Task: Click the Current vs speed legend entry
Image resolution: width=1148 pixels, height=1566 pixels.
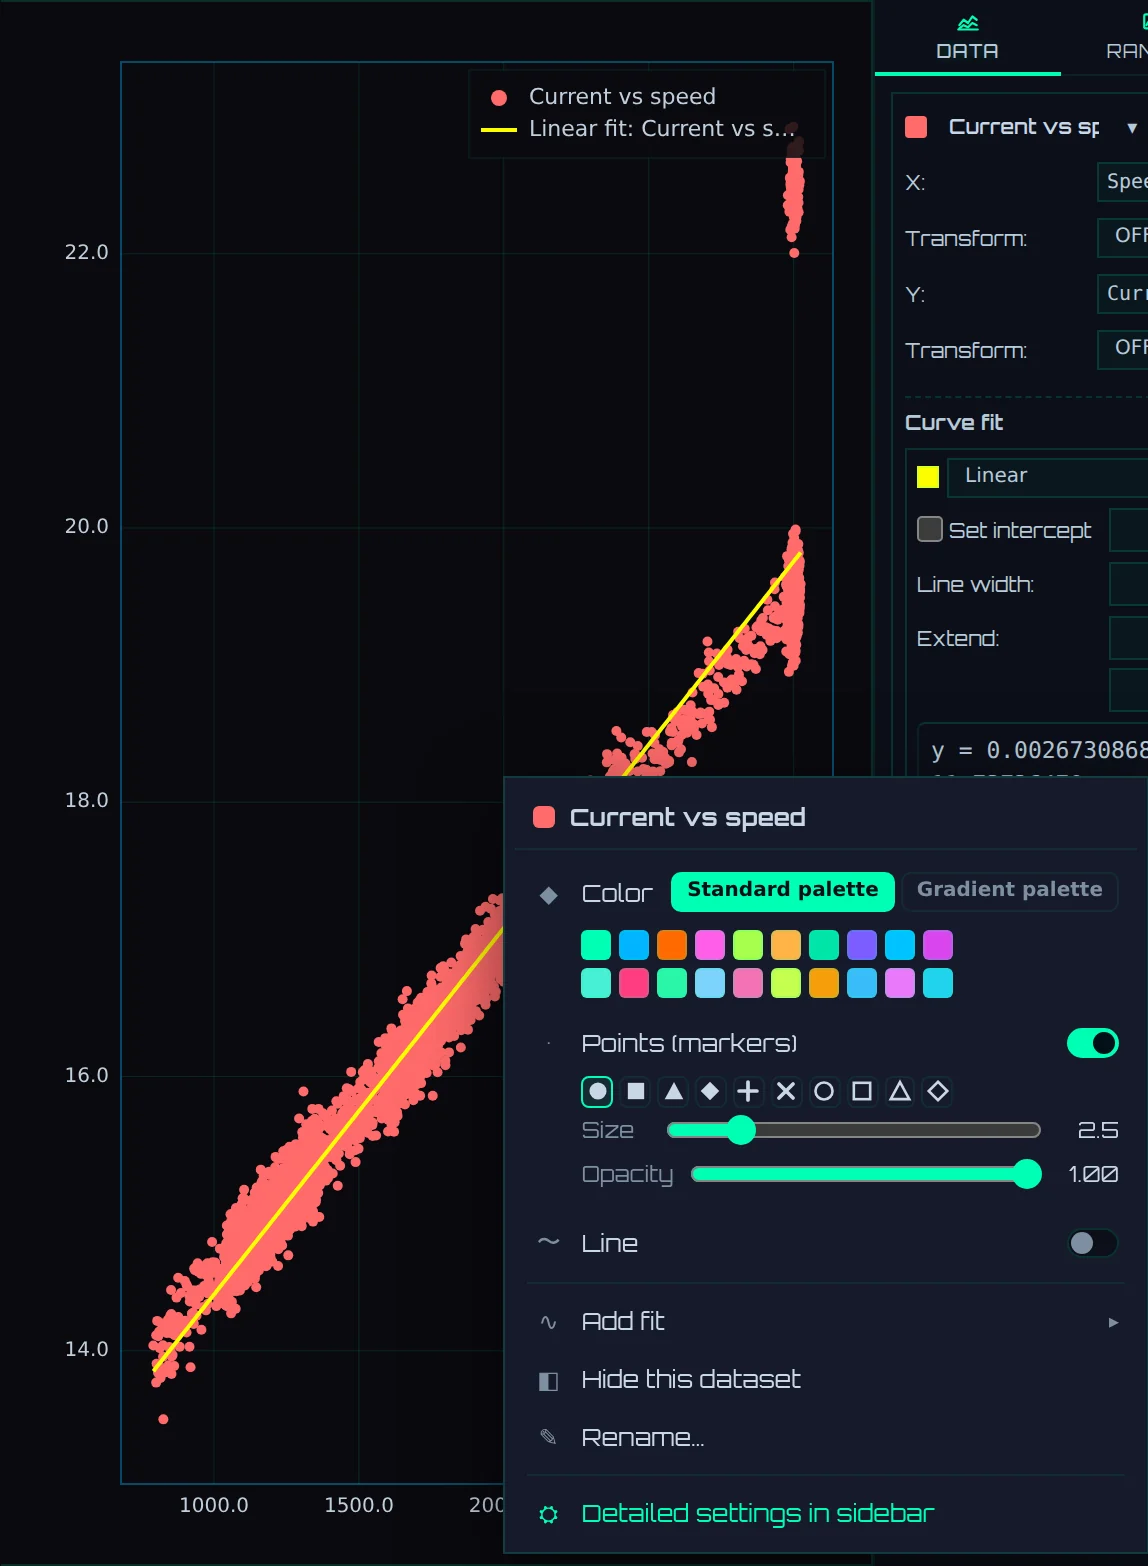Action: point(603,97)
